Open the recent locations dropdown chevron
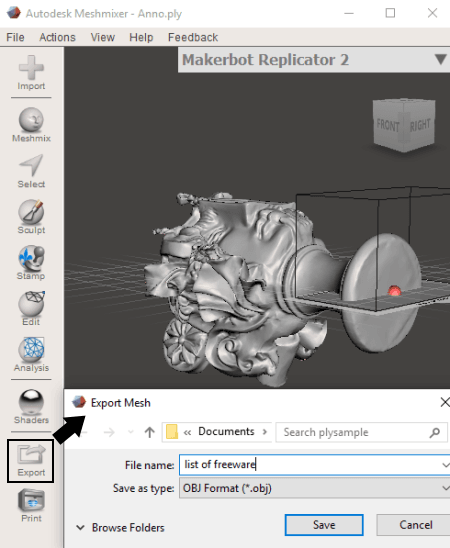Viewport: 450px width, 548px height. [x=131, y=432]
